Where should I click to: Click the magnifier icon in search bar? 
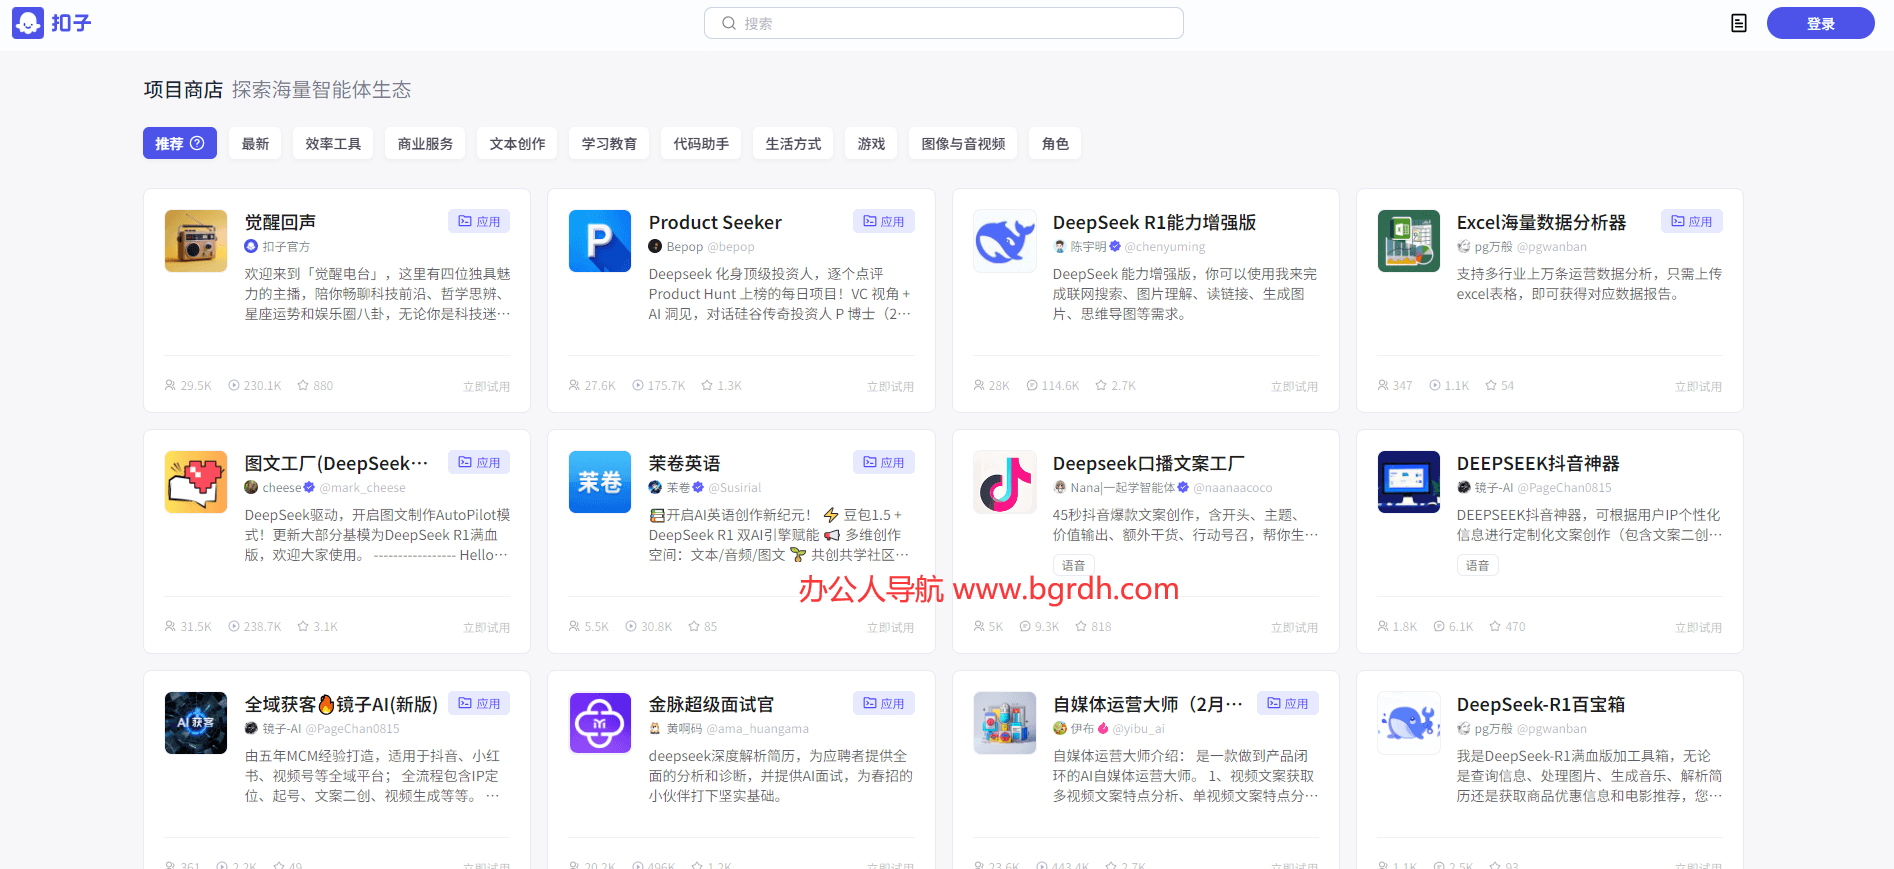[x=729, y=23]
